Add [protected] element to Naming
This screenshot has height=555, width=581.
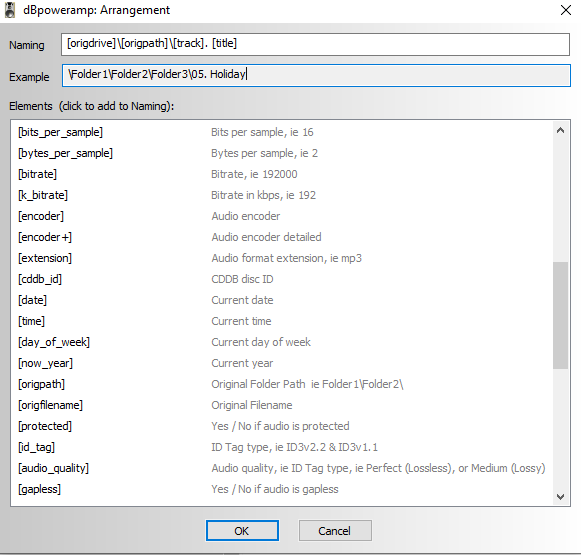pyautogui.click(x=45, y=426)
